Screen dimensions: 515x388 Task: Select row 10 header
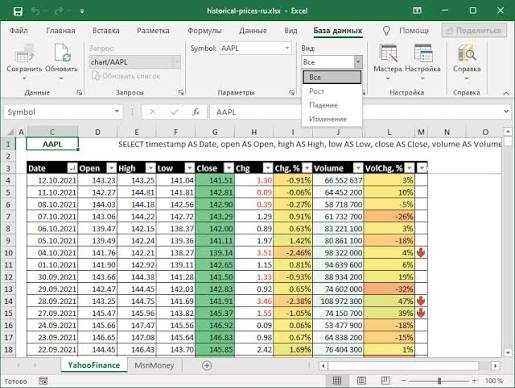tap(8, 253)
